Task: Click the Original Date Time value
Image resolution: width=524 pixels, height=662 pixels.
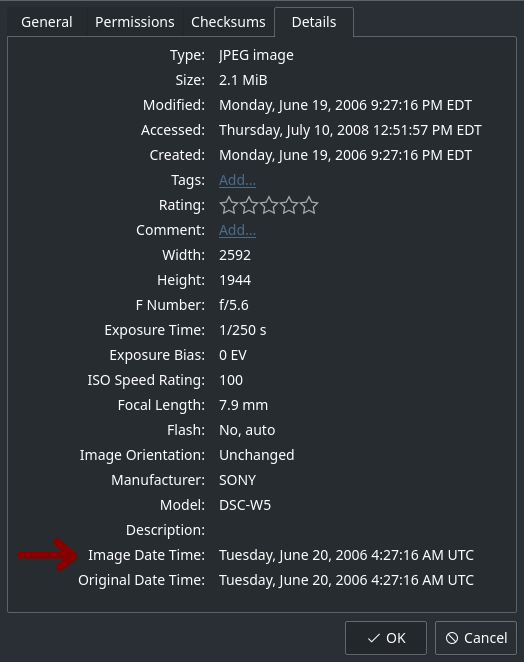Action: pos(346,580)
